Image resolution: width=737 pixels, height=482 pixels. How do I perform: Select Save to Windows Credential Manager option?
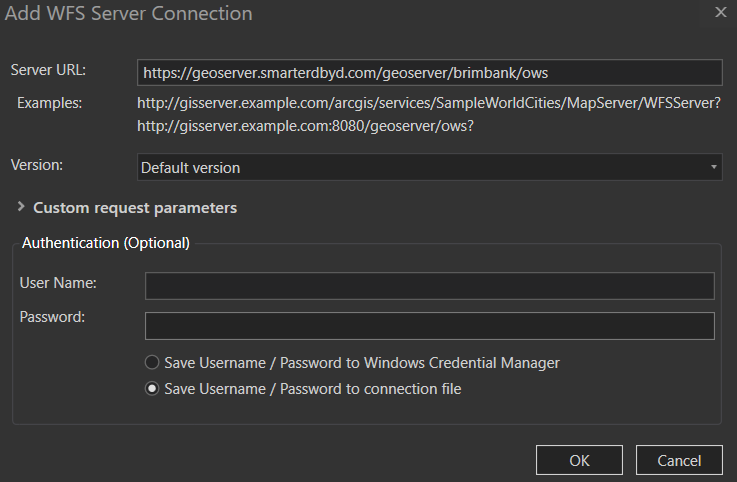pos(153,362)
